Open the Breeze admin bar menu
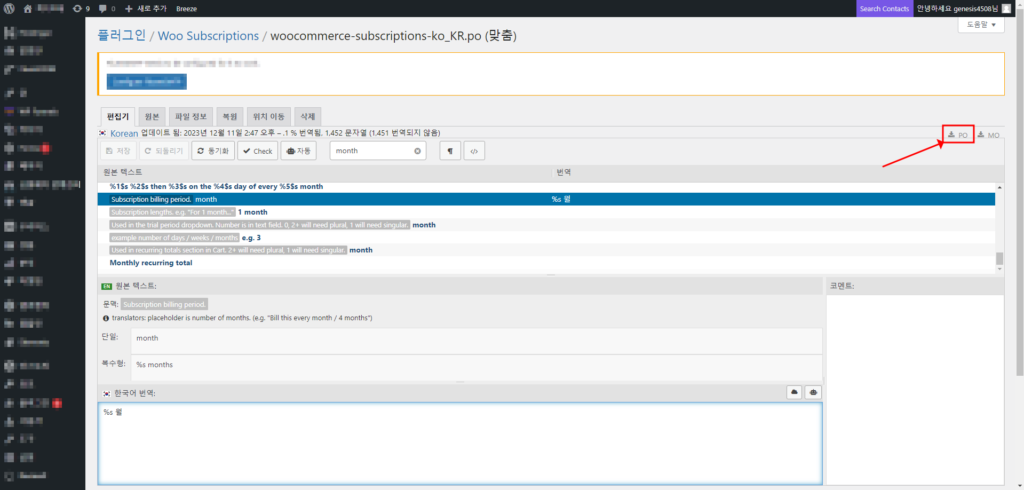Screen dimensions: 1024x490 click(186, 8)
